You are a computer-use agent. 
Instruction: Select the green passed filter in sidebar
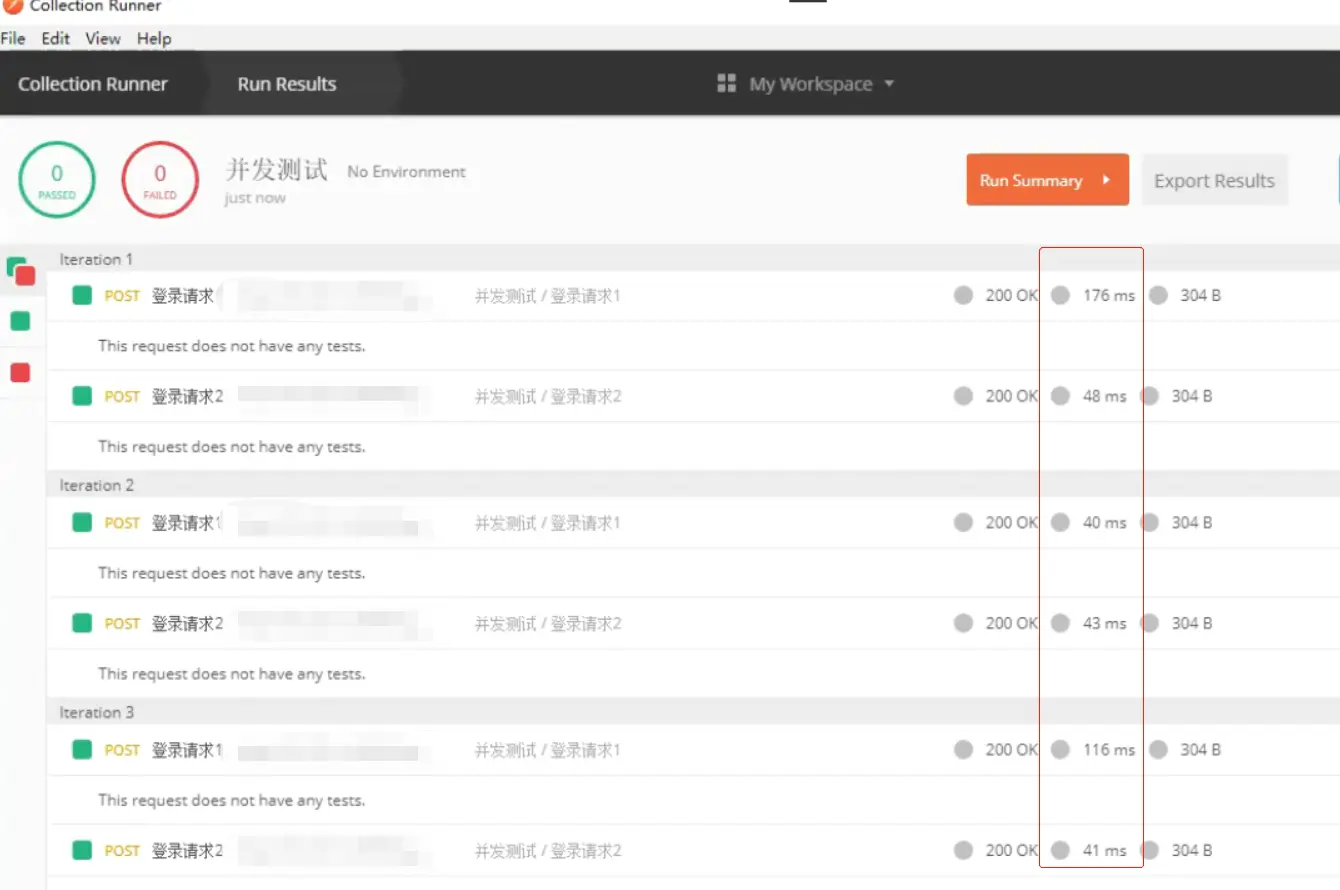coord(20,321)
